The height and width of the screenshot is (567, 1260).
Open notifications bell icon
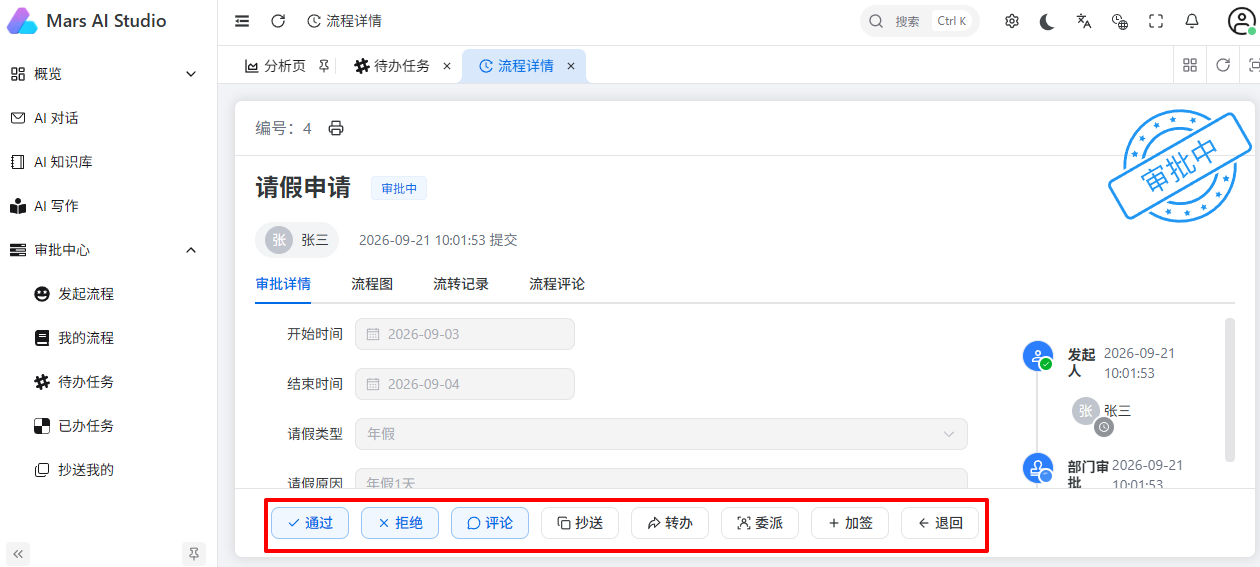[1192, 21]
